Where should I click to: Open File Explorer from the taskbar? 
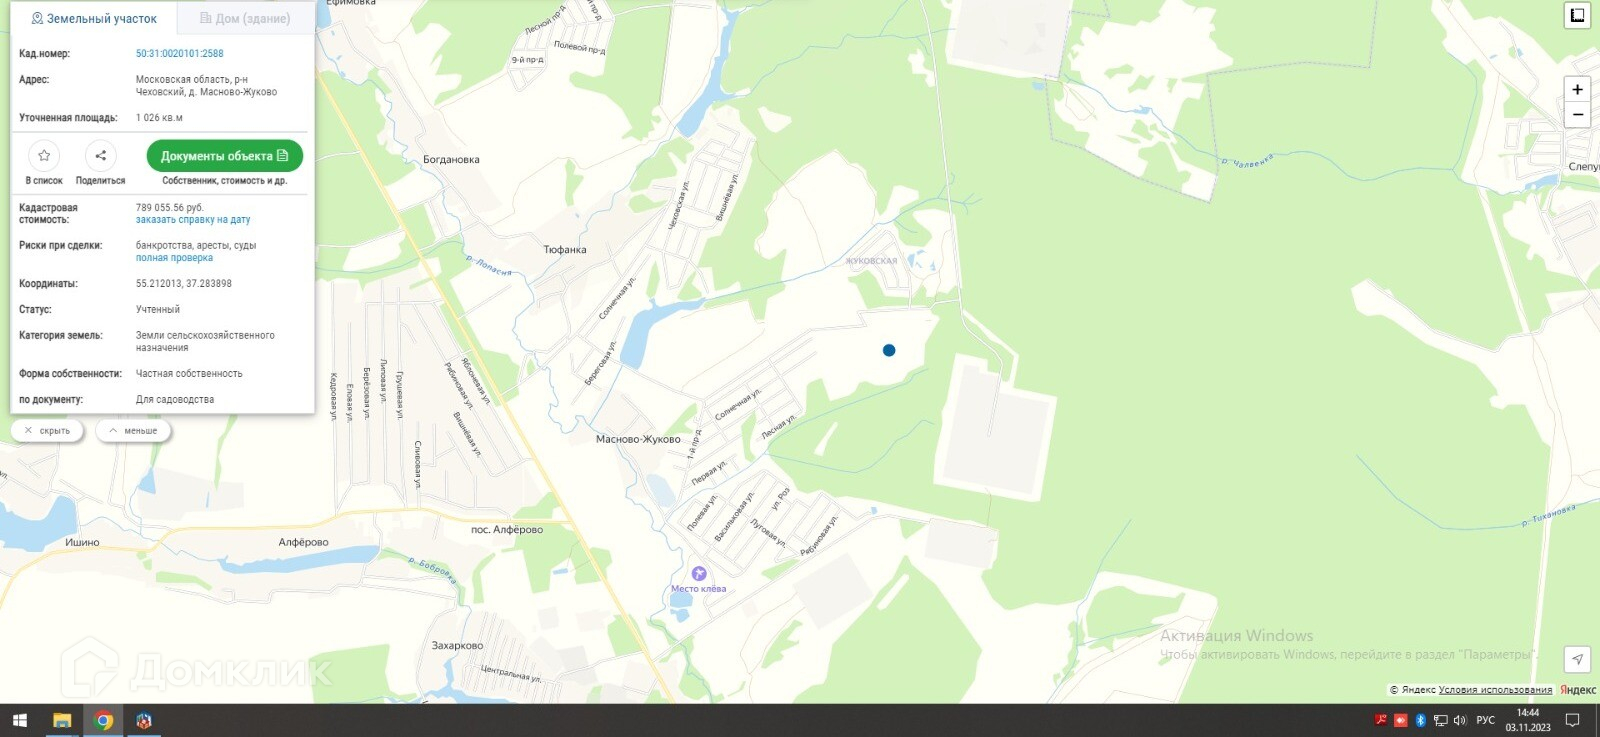point(62,720)
